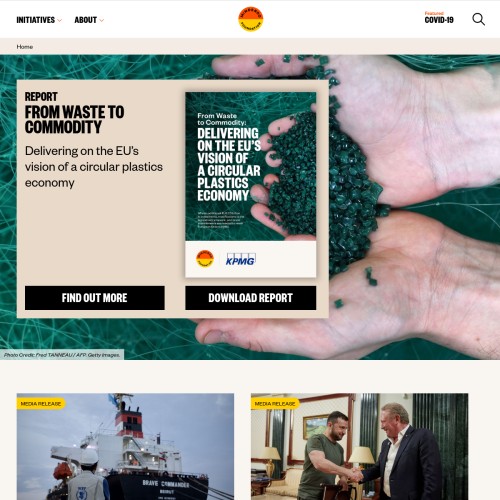Click the From Waste to Commodity heading

74,120
